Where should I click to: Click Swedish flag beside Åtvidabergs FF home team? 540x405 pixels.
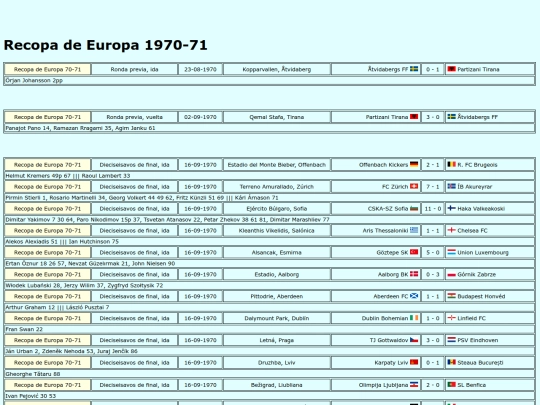click(414, 69)
